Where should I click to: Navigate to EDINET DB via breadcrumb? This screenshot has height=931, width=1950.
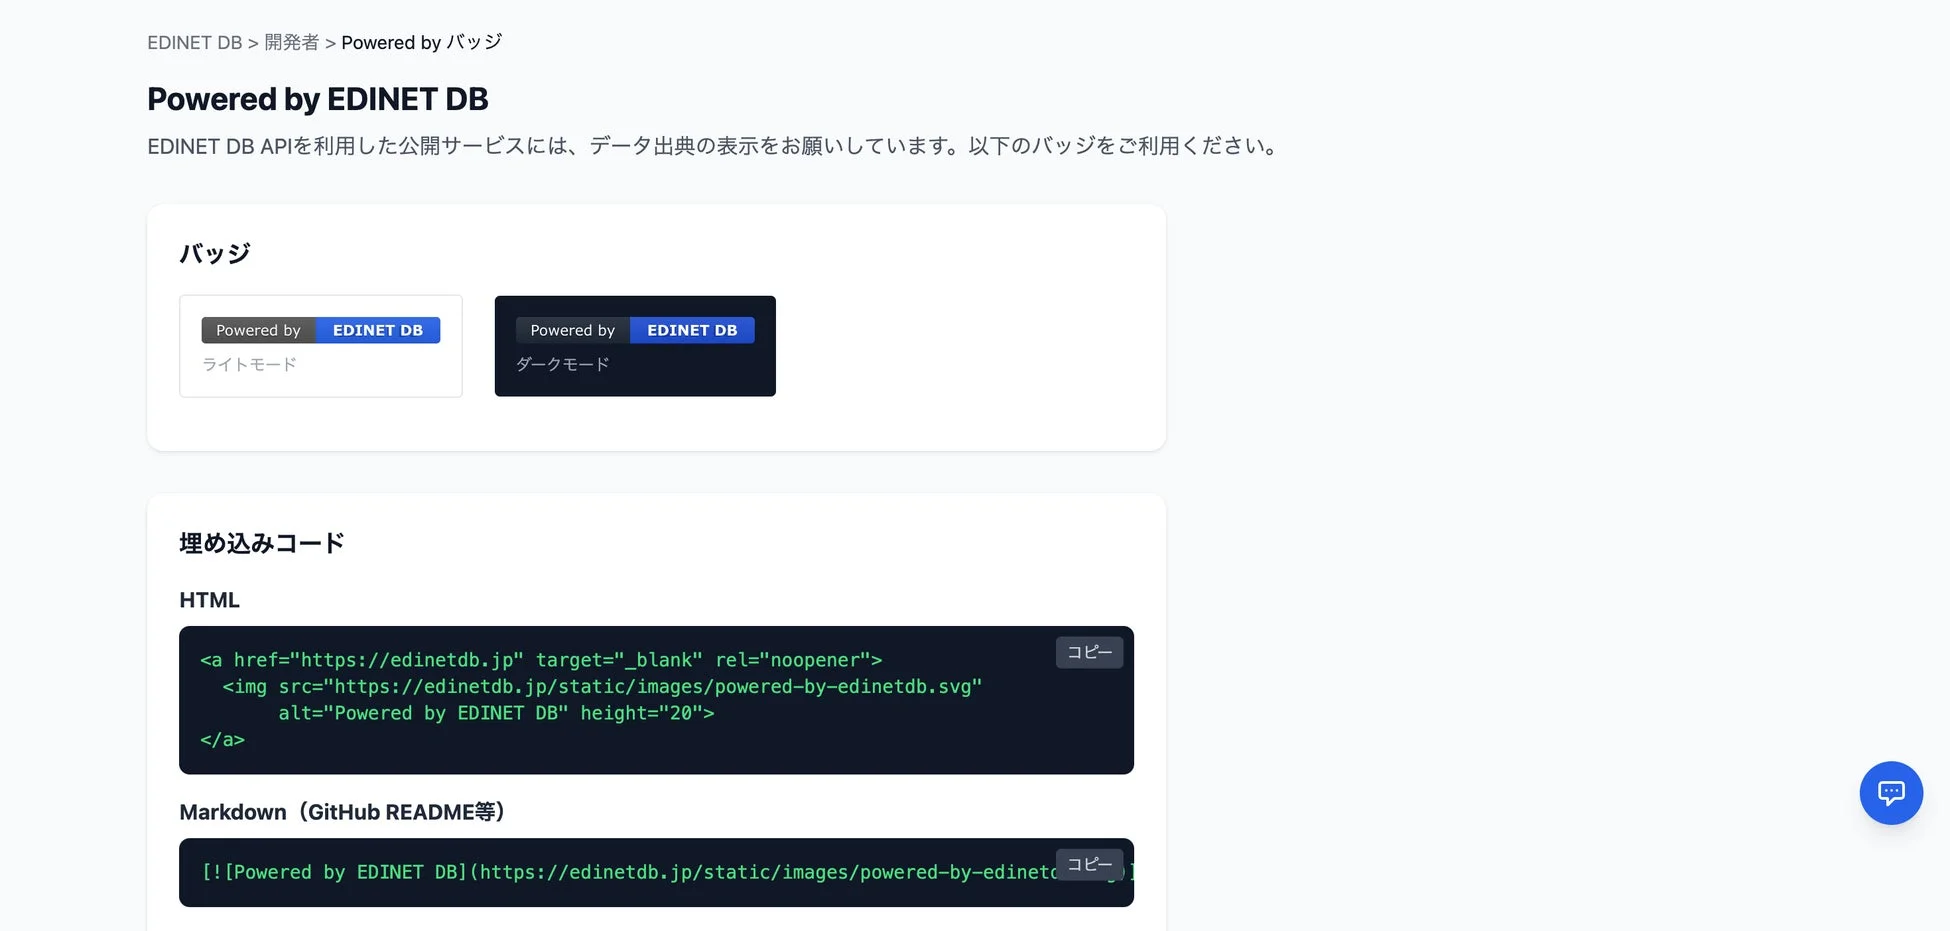(194, 42)
